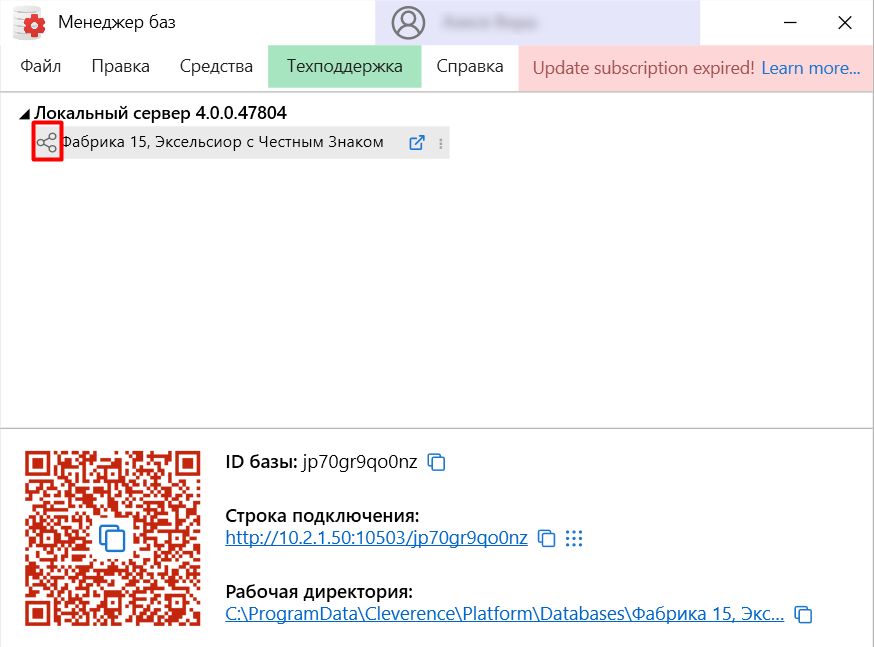The height and width of the screenshot is (647, 874).
Task: Open the Правка menu
Action: (120, 67)
